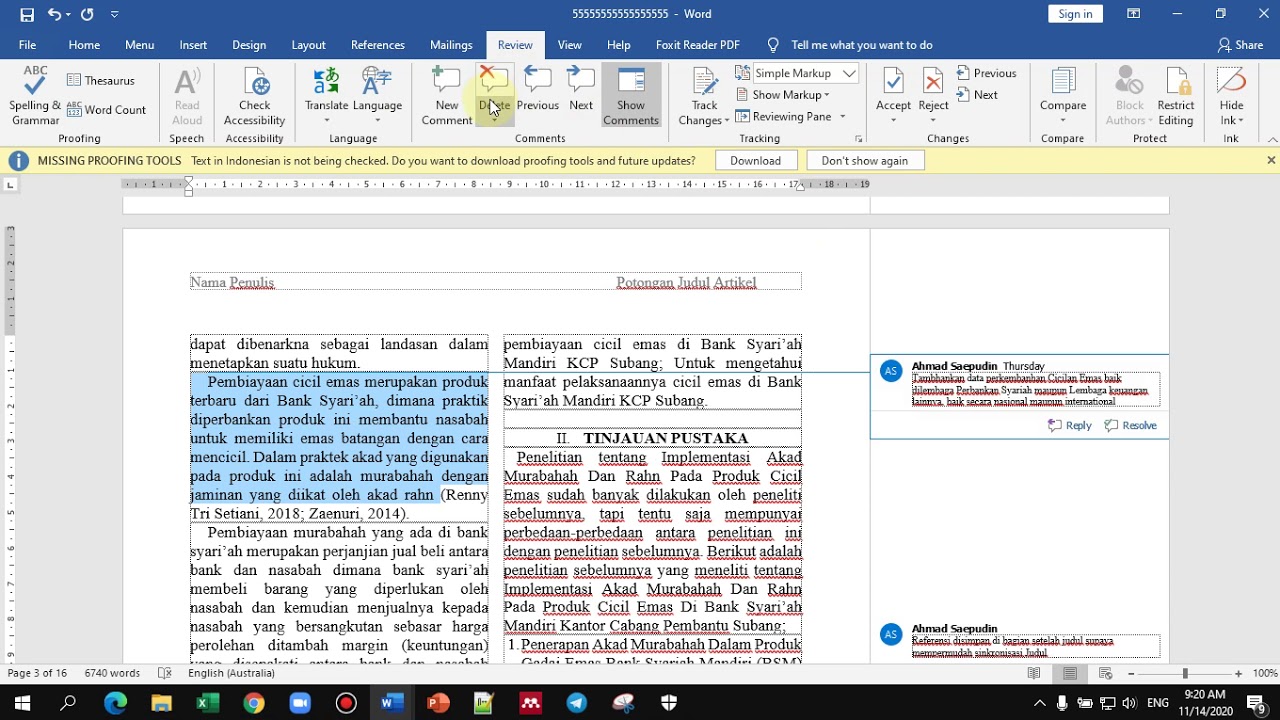Click the Download proofing tools button
The image size is (1280, 720).
tap(756, 161)
